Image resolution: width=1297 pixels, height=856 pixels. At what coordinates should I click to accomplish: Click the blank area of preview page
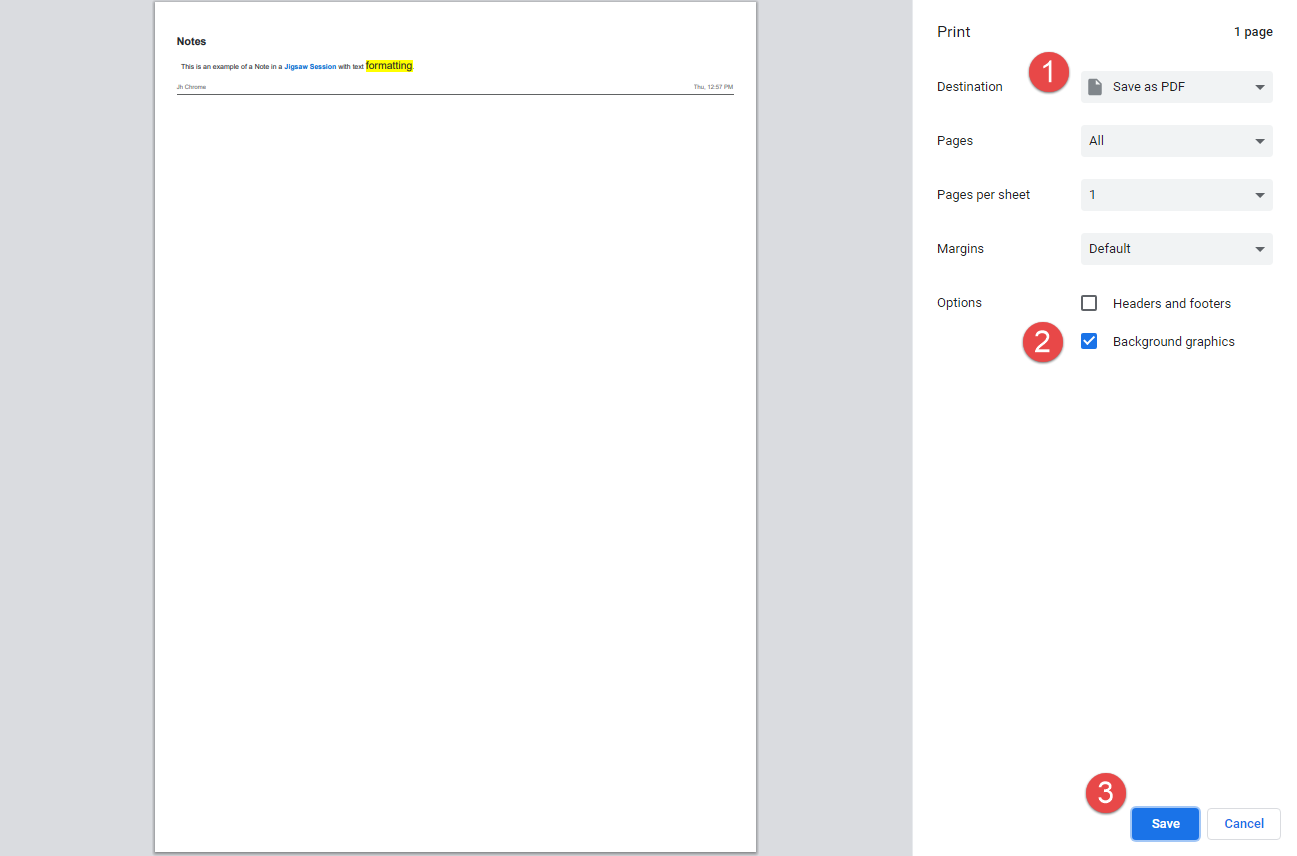tap(455, 450)
